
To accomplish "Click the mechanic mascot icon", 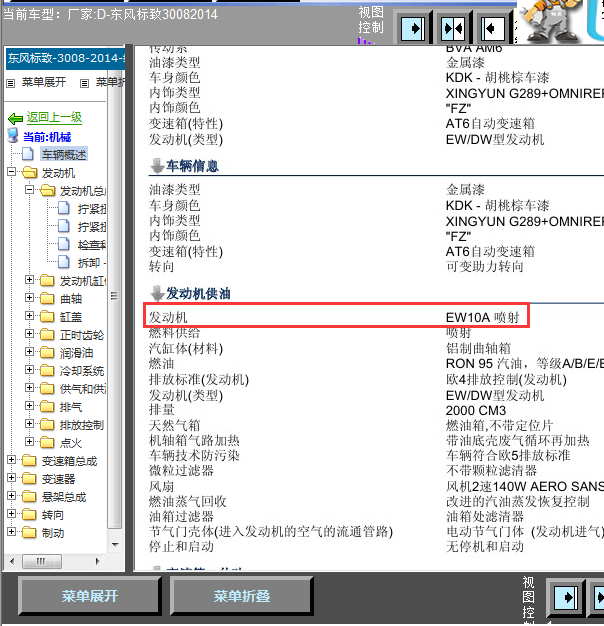I will tap(551, 21).
